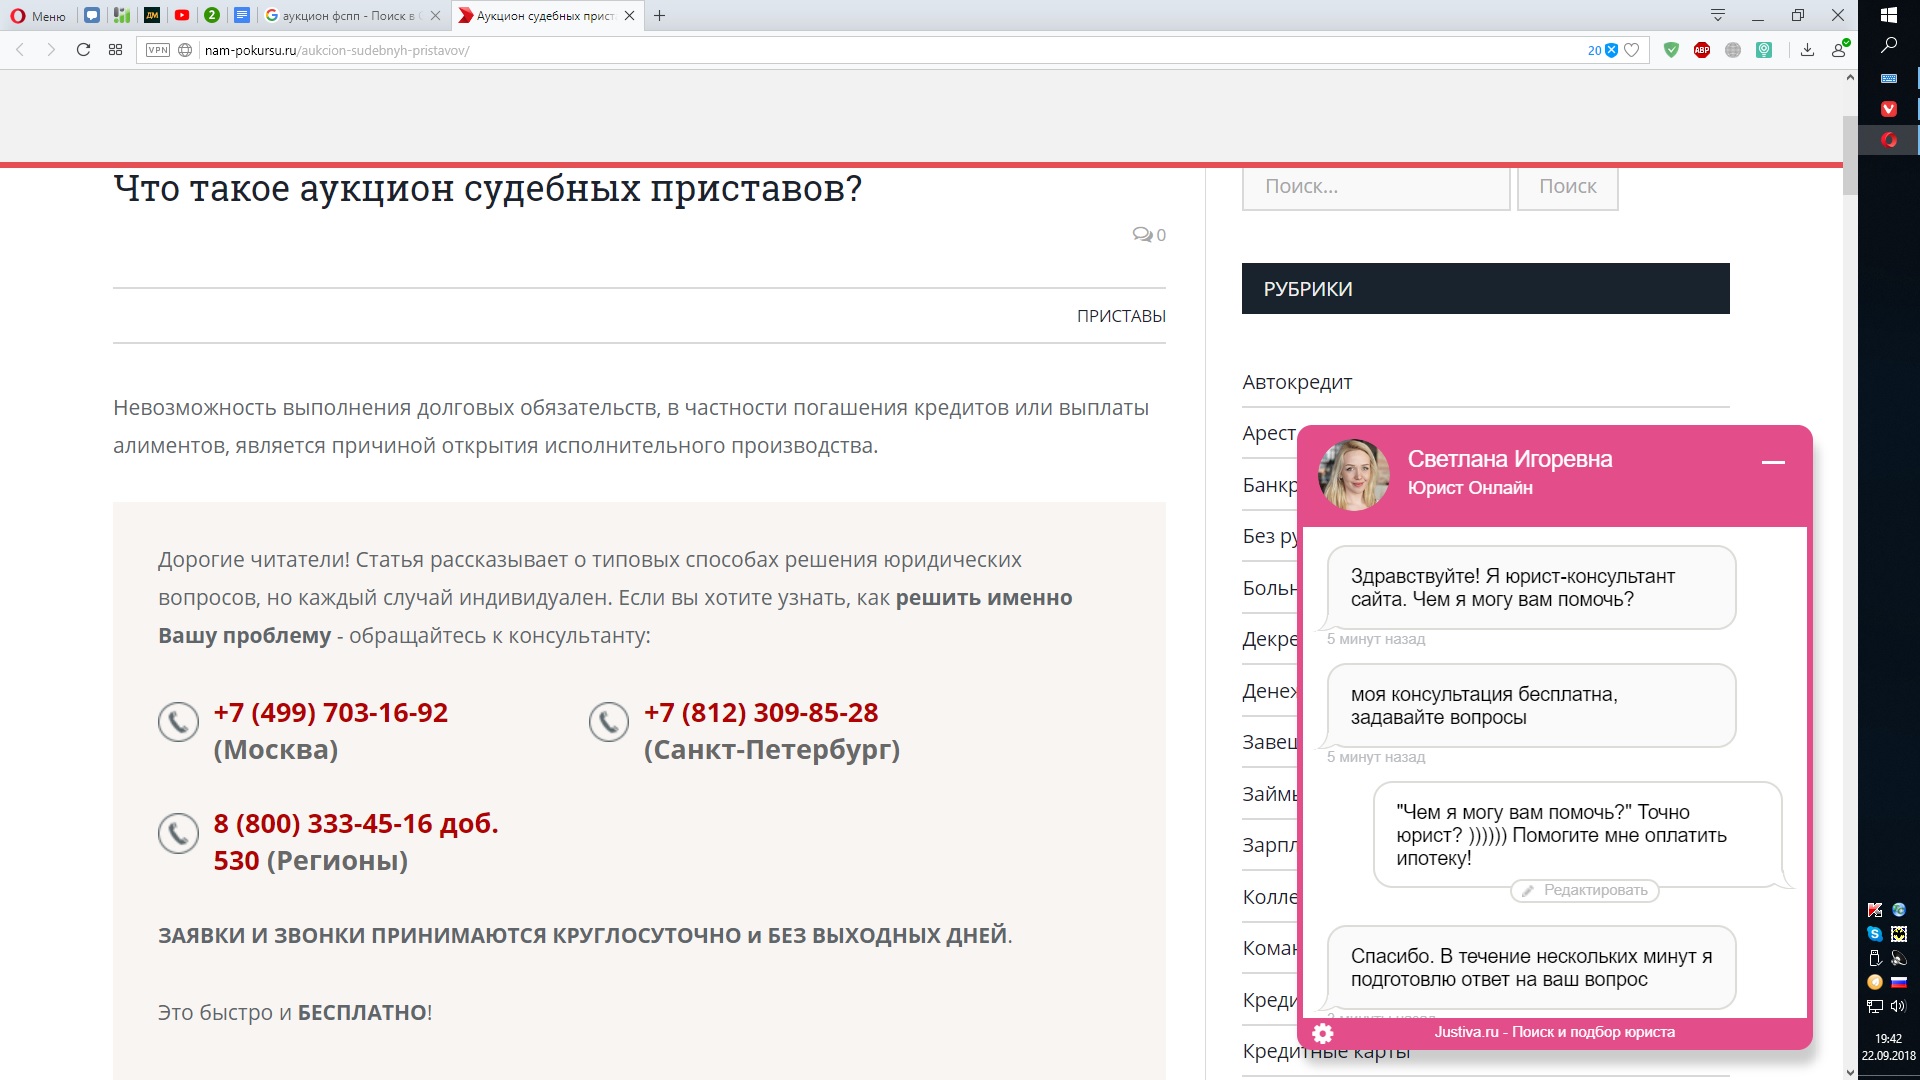Screen dimensions: 1920x1080
Task: Call the St. Petersburg number +7 (812) 309-85-28
Action: point(761,712)
